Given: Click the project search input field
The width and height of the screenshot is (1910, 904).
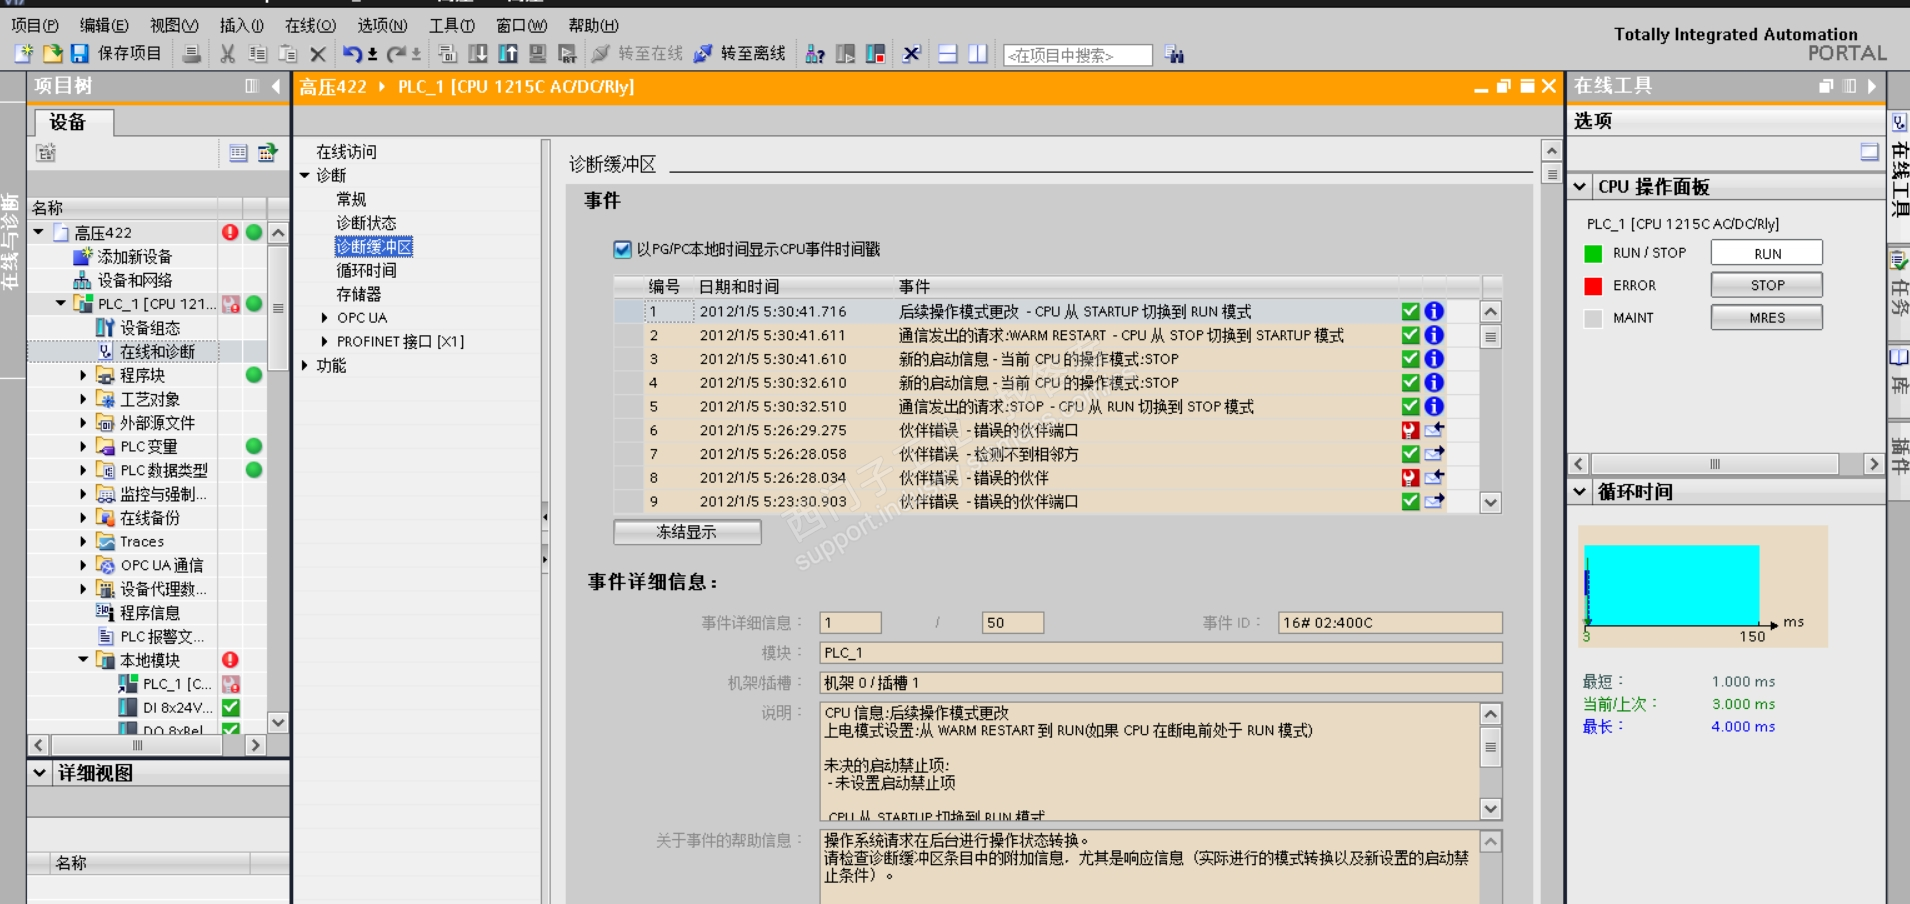Looking at the screenshot, I should [1078, 56].
